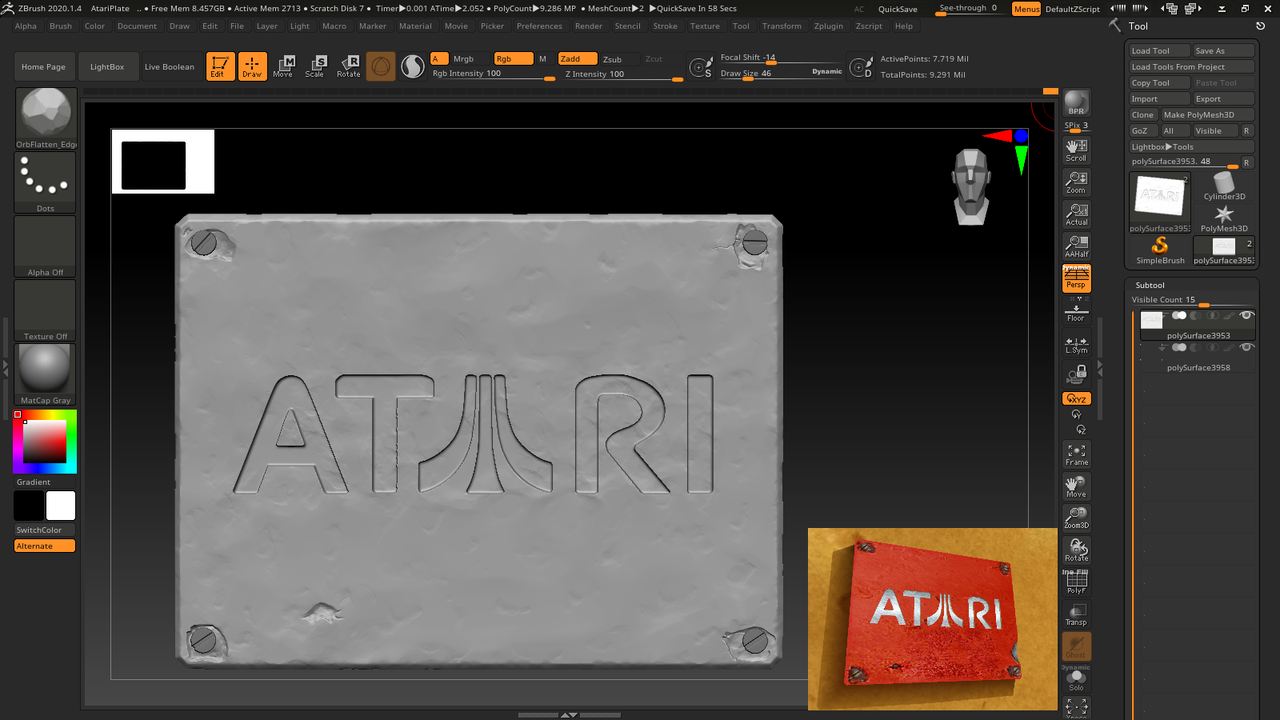Screen dimensions: 1280x720
Task: Select the SimpleBrush tool
Action: (x=1160, y=250)
